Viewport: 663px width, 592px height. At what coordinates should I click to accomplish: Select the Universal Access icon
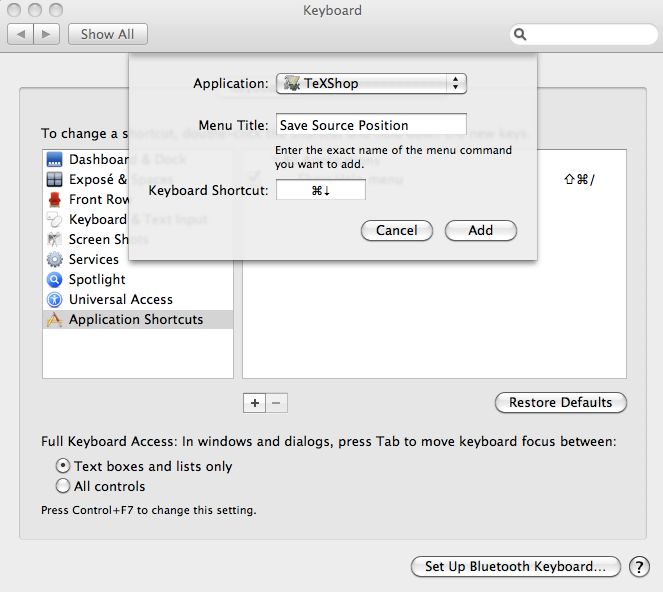click(x=54, y=299)
